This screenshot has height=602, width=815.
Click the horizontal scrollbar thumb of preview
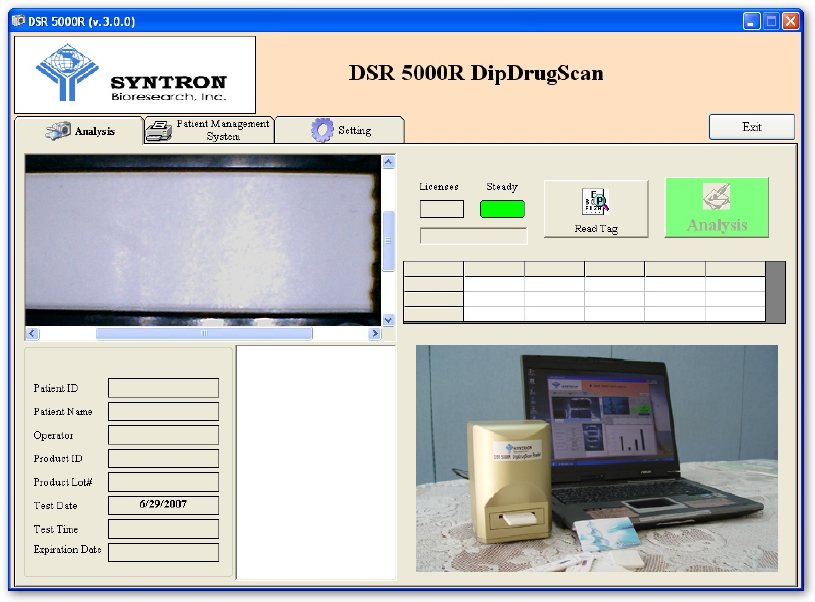tap(204, 333)
